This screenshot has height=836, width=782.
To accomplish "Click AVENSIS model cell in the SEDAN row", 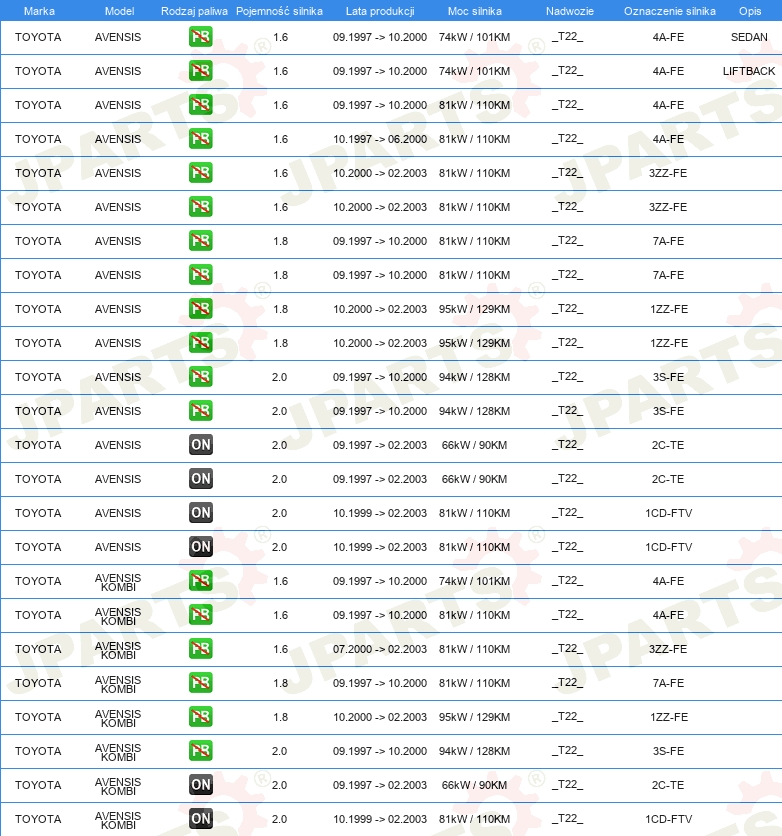I will pos(118,37).
